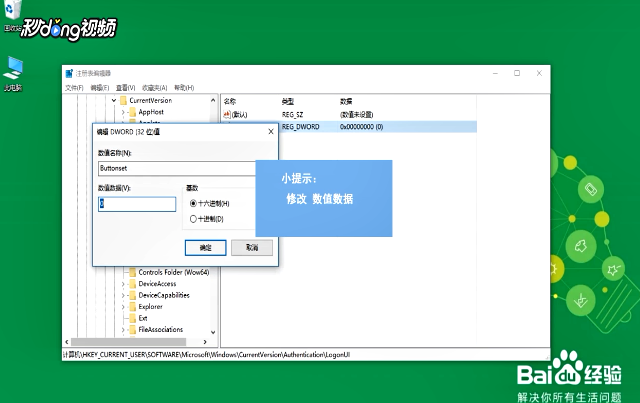Expand the DeviceAccess tree node
This screenshot has width=640, height=403.
click(123, 284)
